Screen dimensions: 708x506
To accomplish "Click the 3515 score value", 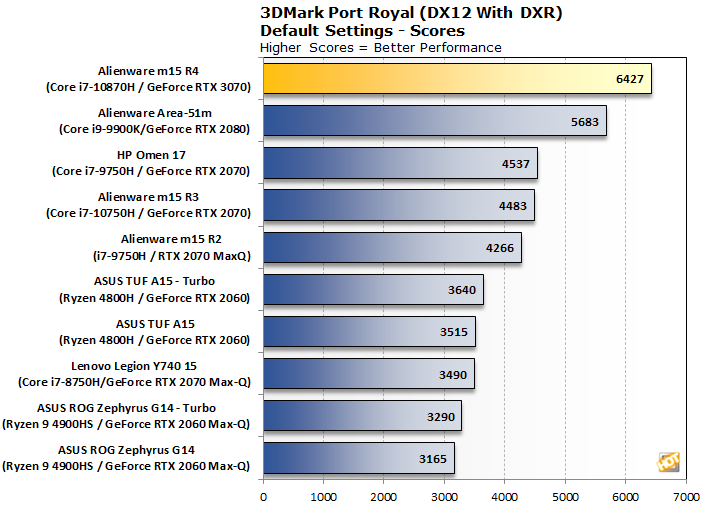I will tap(454, 332).
